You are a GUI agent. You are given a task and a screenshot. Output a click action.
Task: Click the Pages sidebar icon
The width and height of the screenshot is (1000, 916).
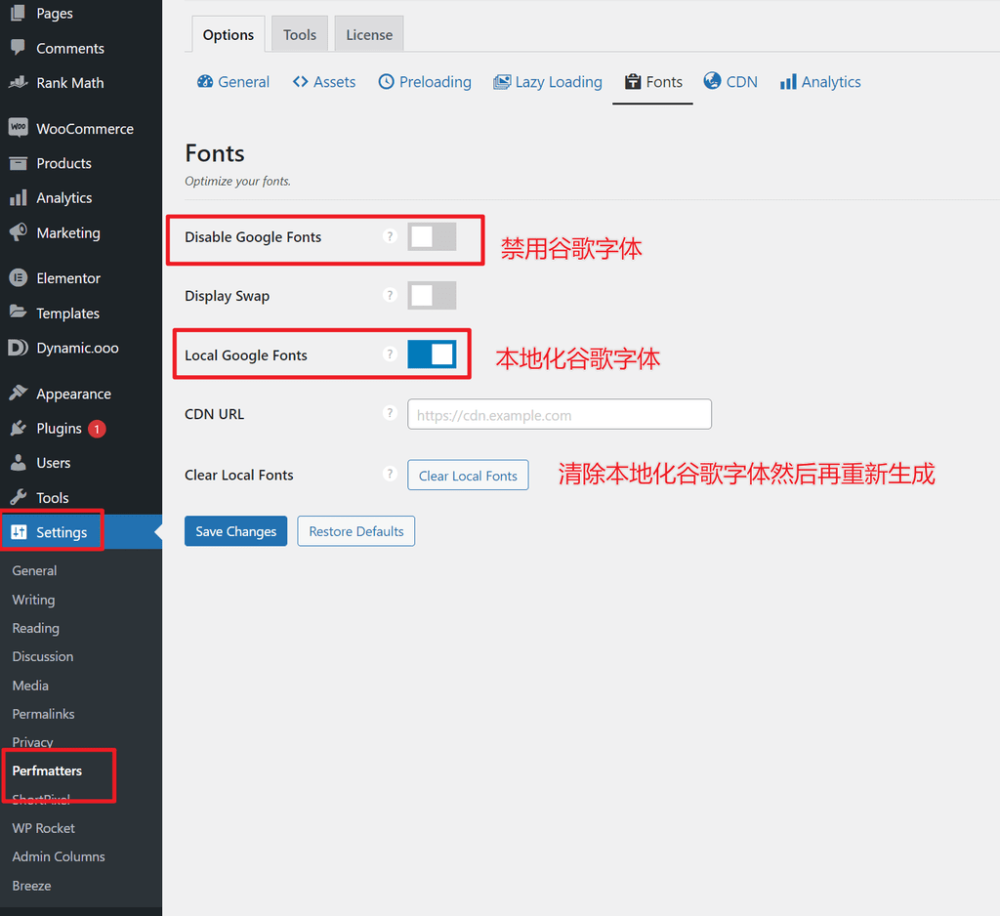click(18, 12)
